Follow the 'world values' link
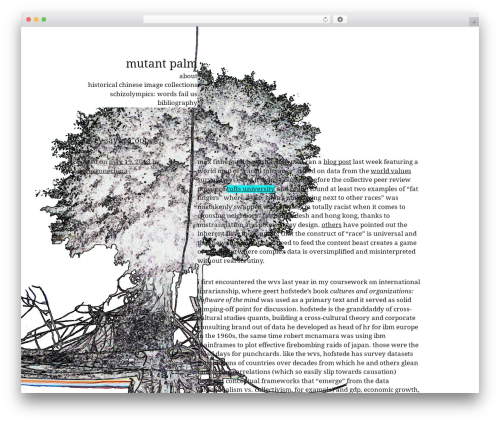Viewport: 500px width, 423px height. (391, 171)
